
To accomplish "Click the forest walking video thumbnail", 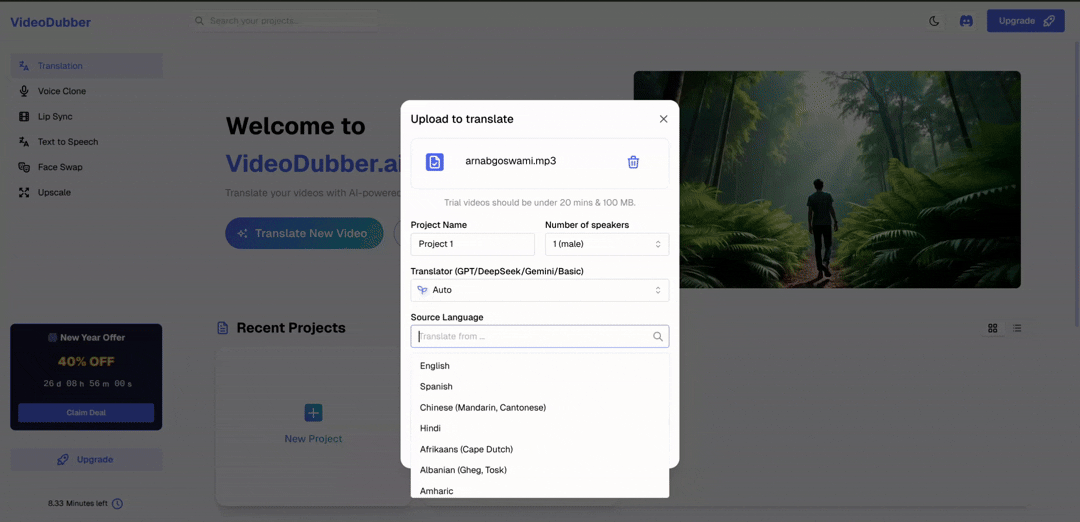I will point(827,180).
